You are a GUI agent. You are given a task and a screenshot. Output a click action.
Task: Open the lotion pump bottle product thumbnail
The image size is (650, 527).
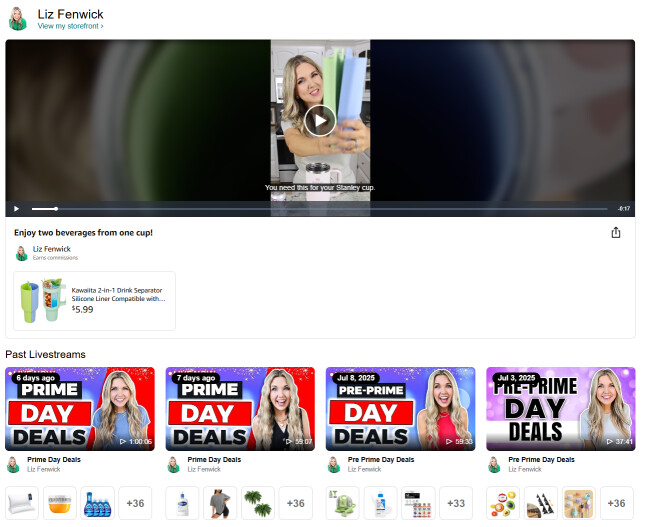click(x=182, y=503)
